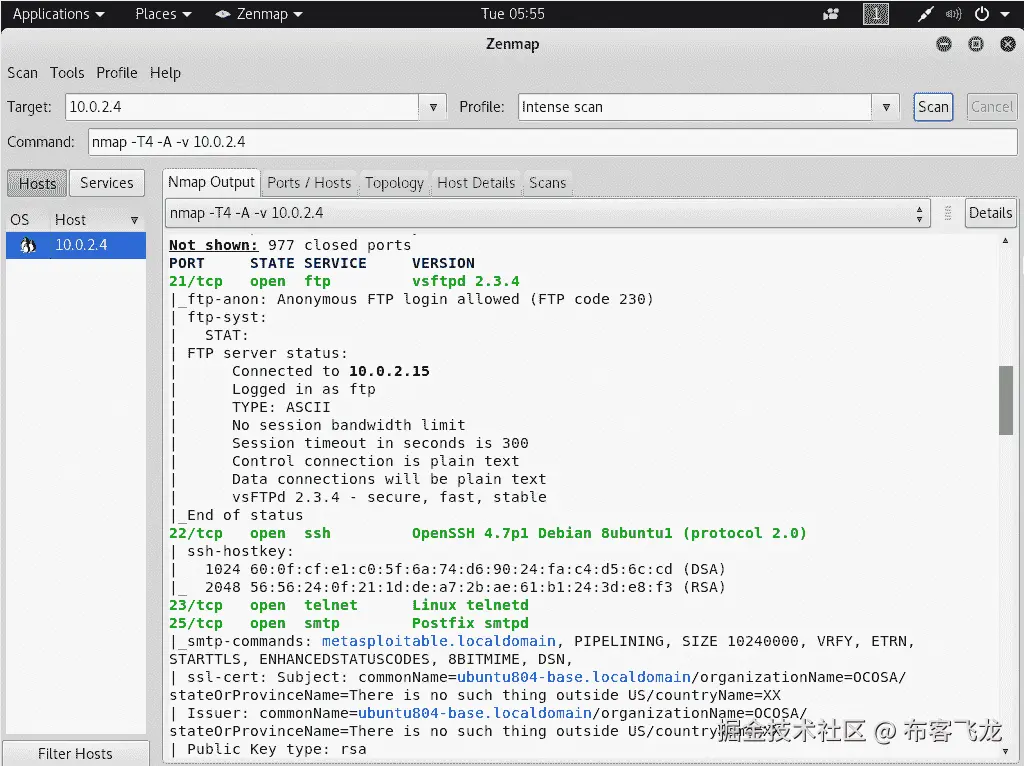This screenshot has height=766, width=1024.
Task: Close the Zenmap window
Action: point(1008,44)
